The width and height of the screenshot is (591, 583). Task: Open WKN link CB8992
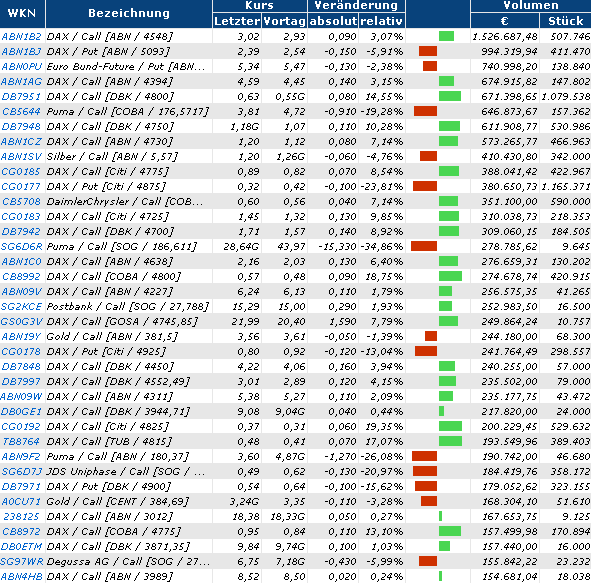coord(21,277)
